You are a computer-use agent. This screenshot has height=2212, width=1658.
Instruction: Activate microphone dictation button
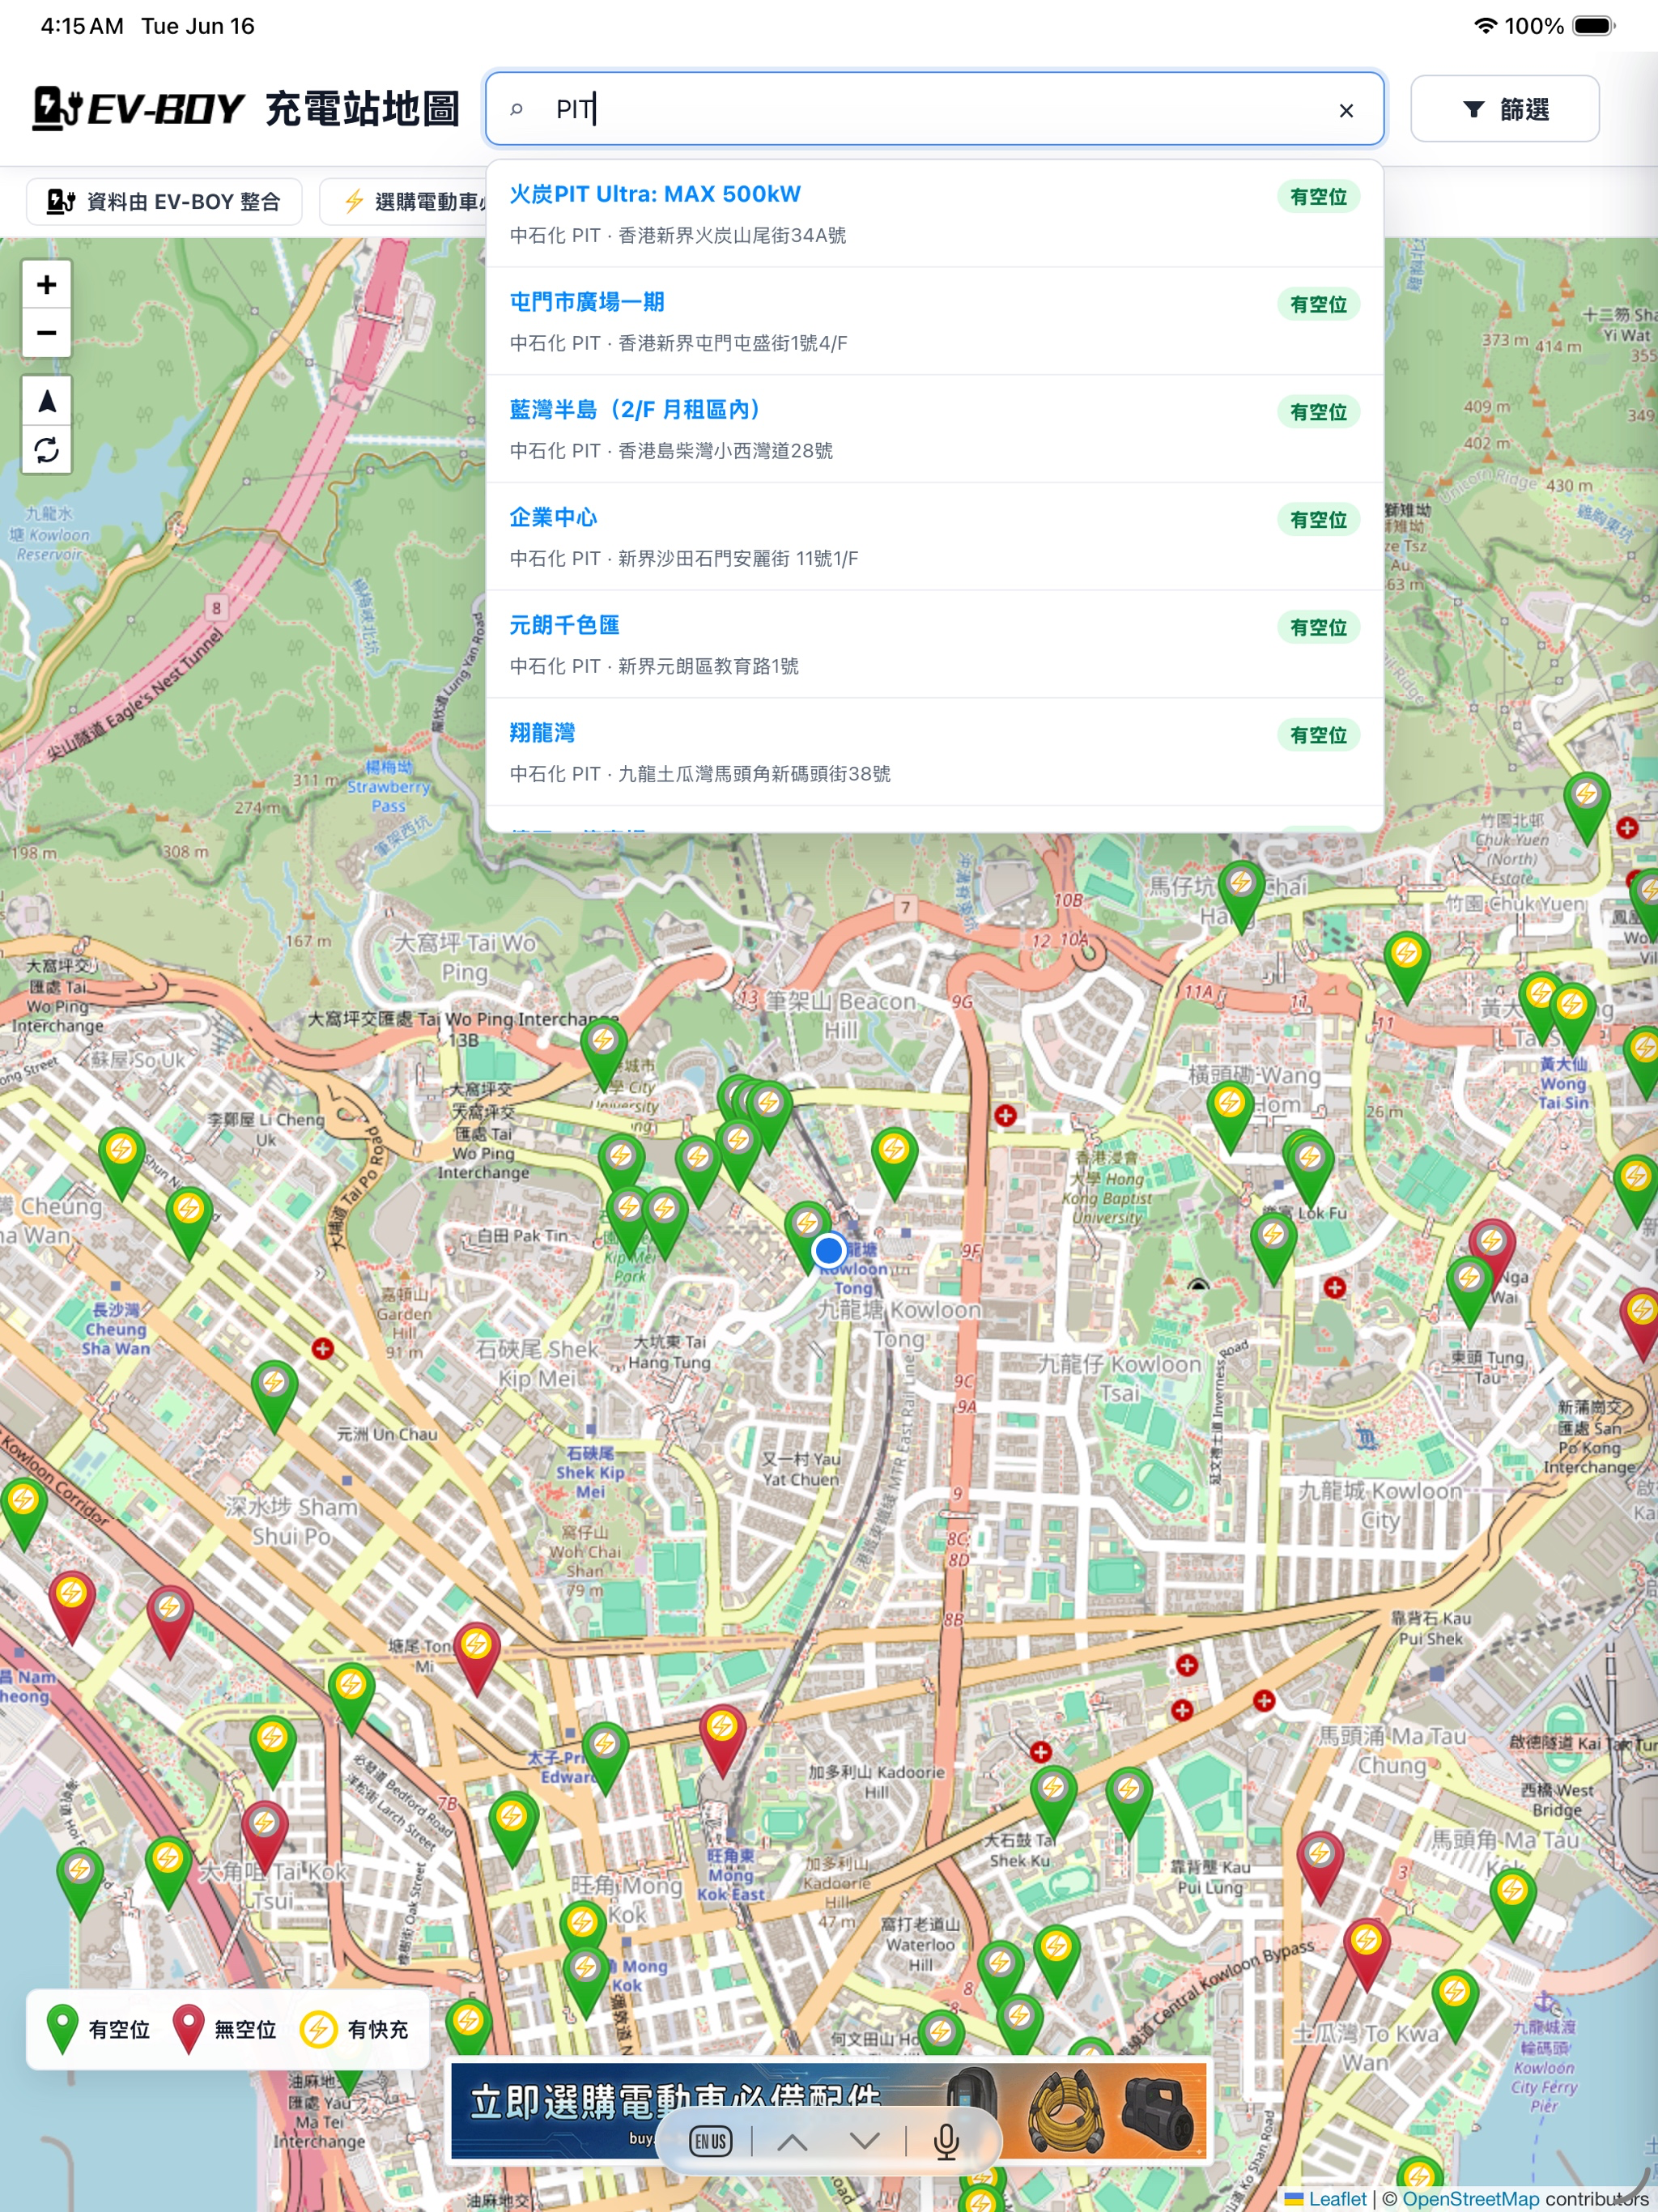[946, 2141]
